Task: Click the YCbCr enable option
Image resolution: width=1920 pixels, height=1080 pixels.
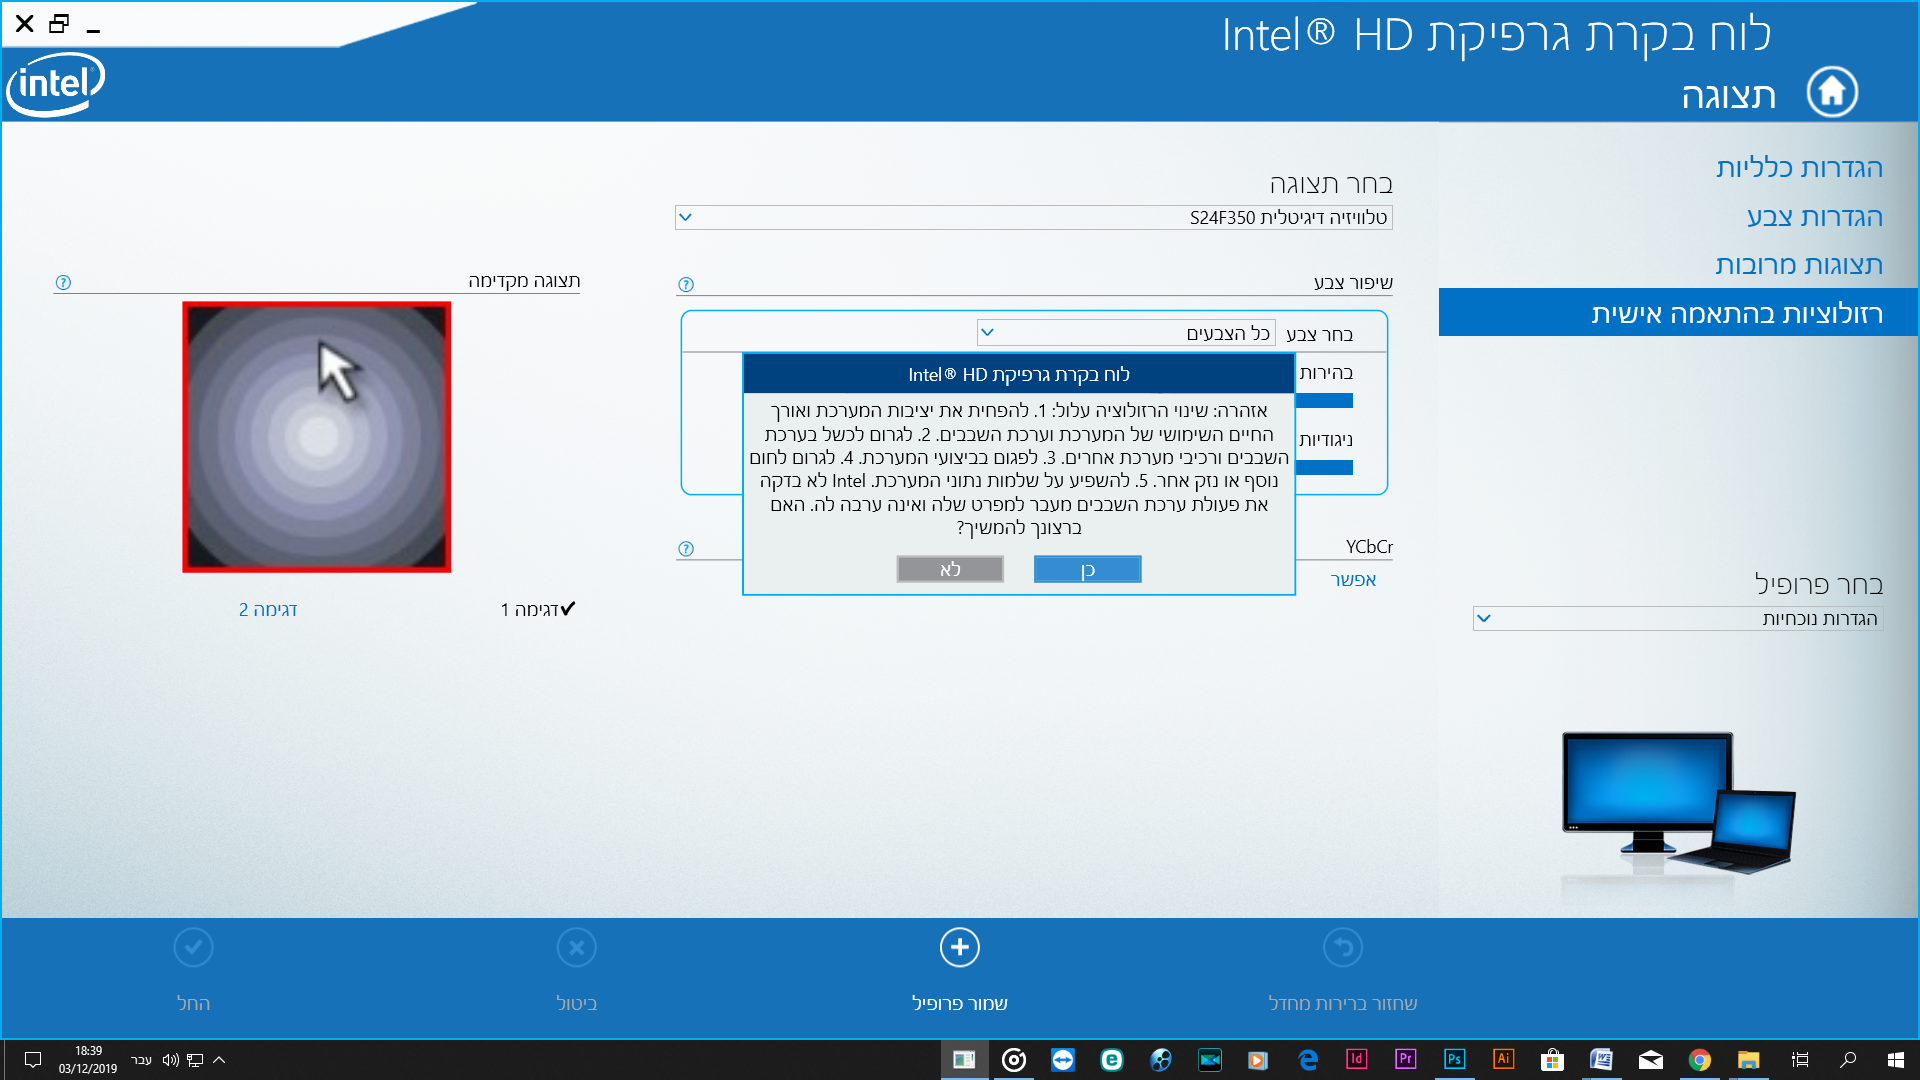Action: tap(1353, 580)
